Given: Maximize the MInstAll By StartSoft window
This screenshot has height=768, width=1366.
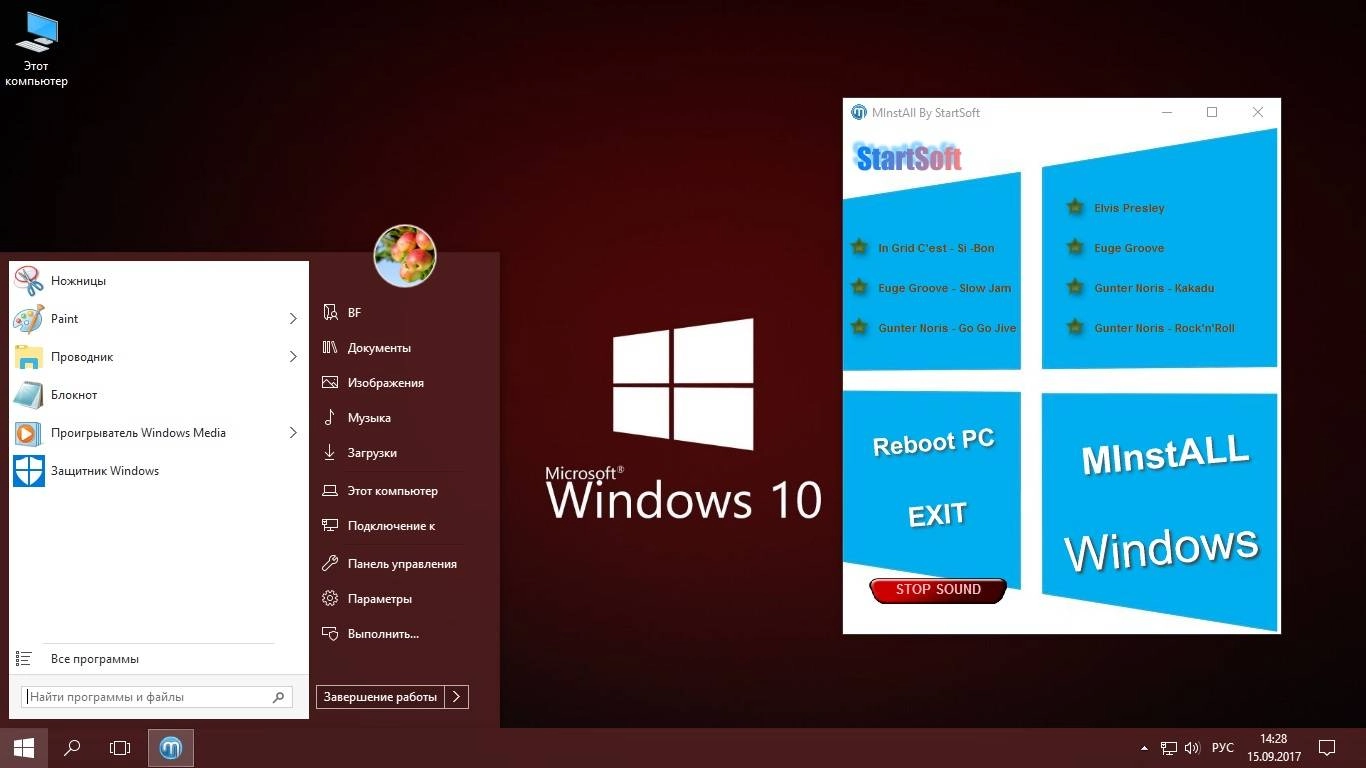Looking at the screenshot, I should pos(1212,112).
